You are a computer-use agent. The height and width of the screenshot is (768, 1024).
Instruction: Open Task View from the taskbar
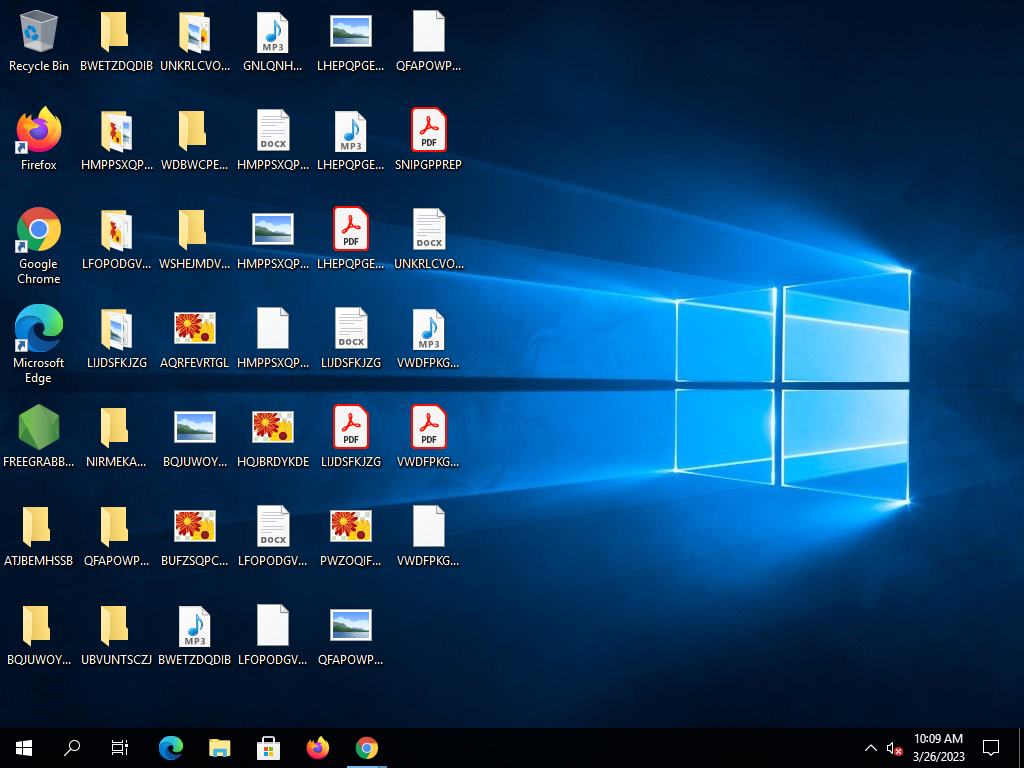coord(120,747)
